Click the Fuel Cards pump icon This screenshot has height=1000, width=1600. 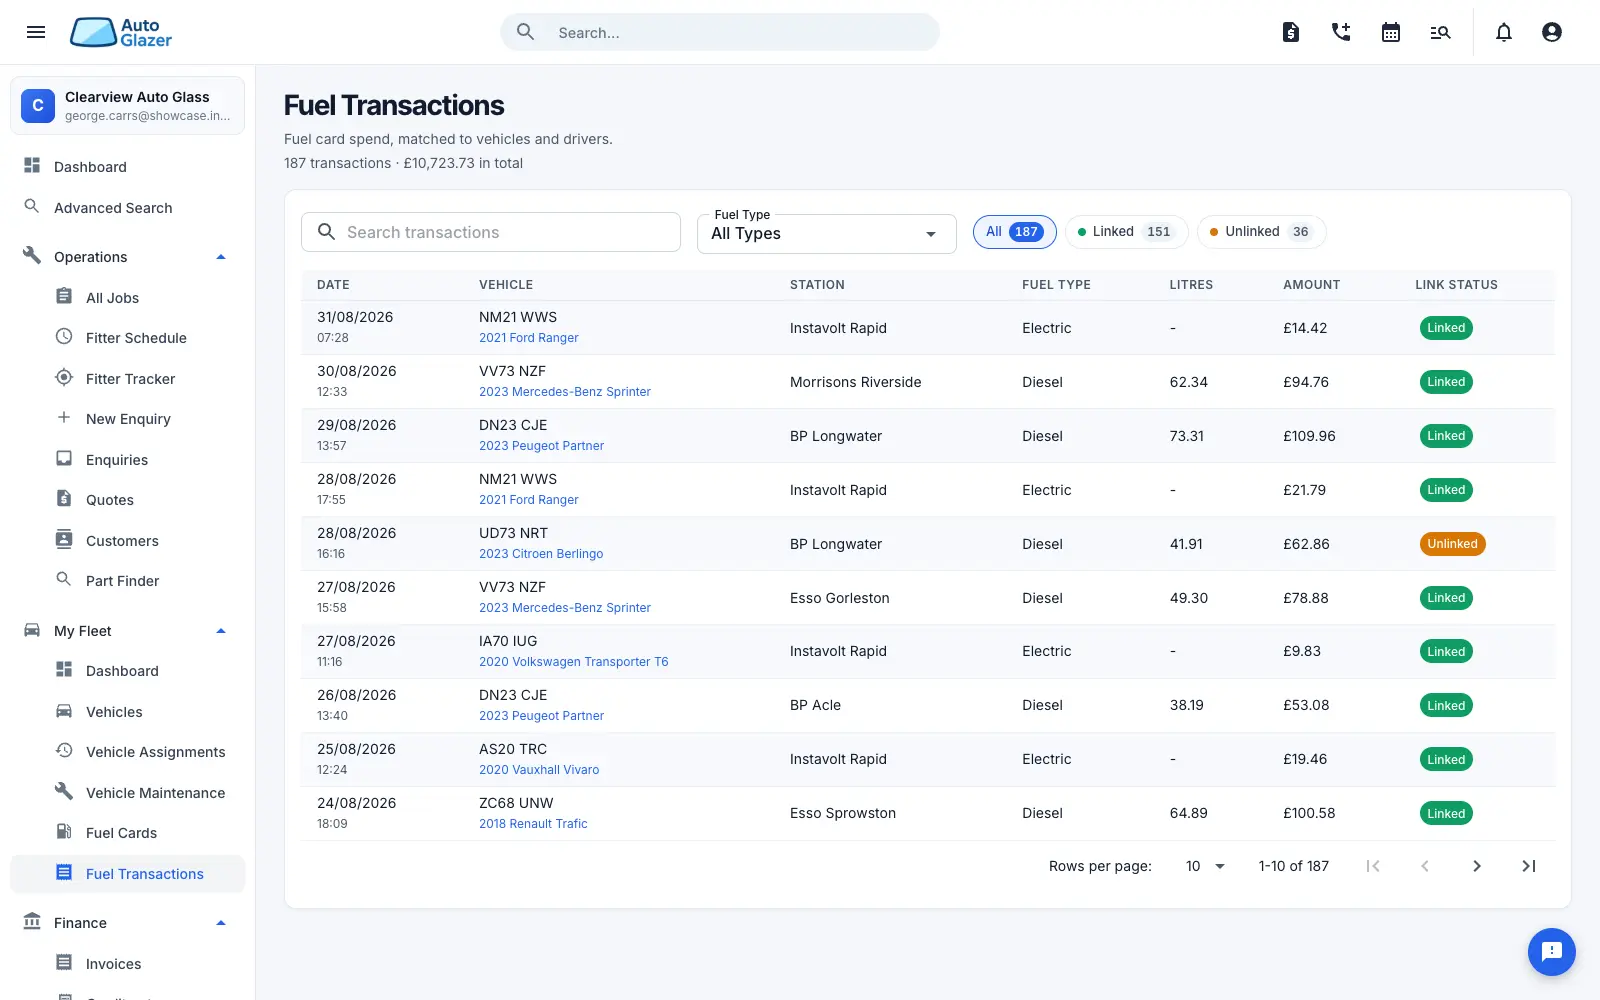(x=64, y=832)
